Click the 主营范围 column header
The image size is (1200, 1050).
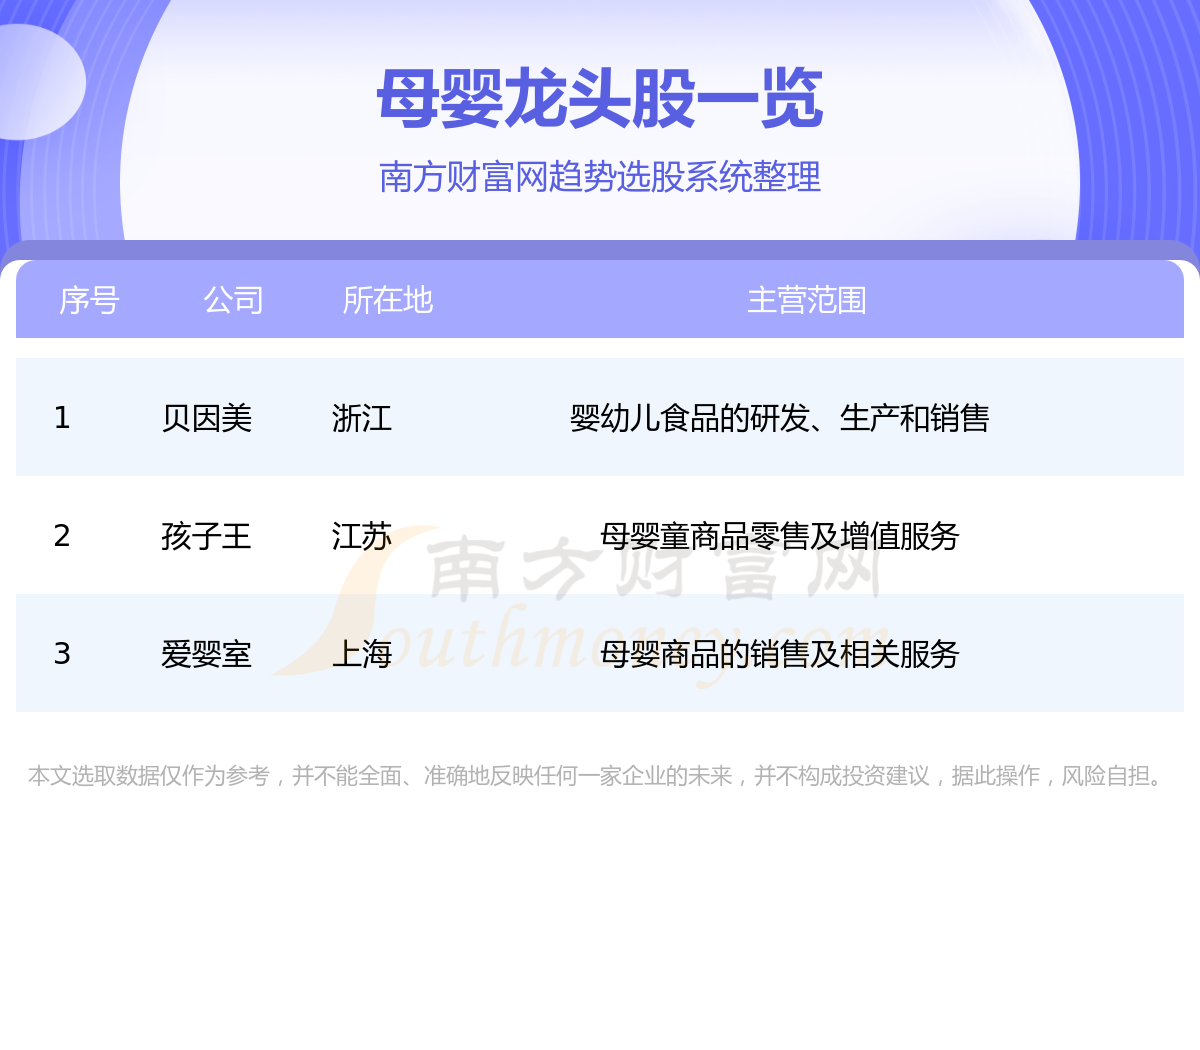(807, 300)
